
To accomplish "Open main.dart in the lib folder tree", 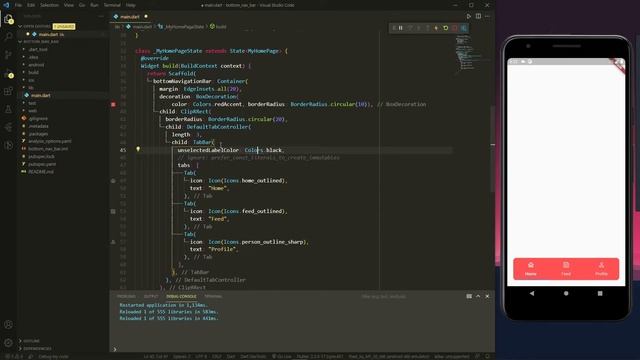I will pyautogui.click(x=41, y=96).
